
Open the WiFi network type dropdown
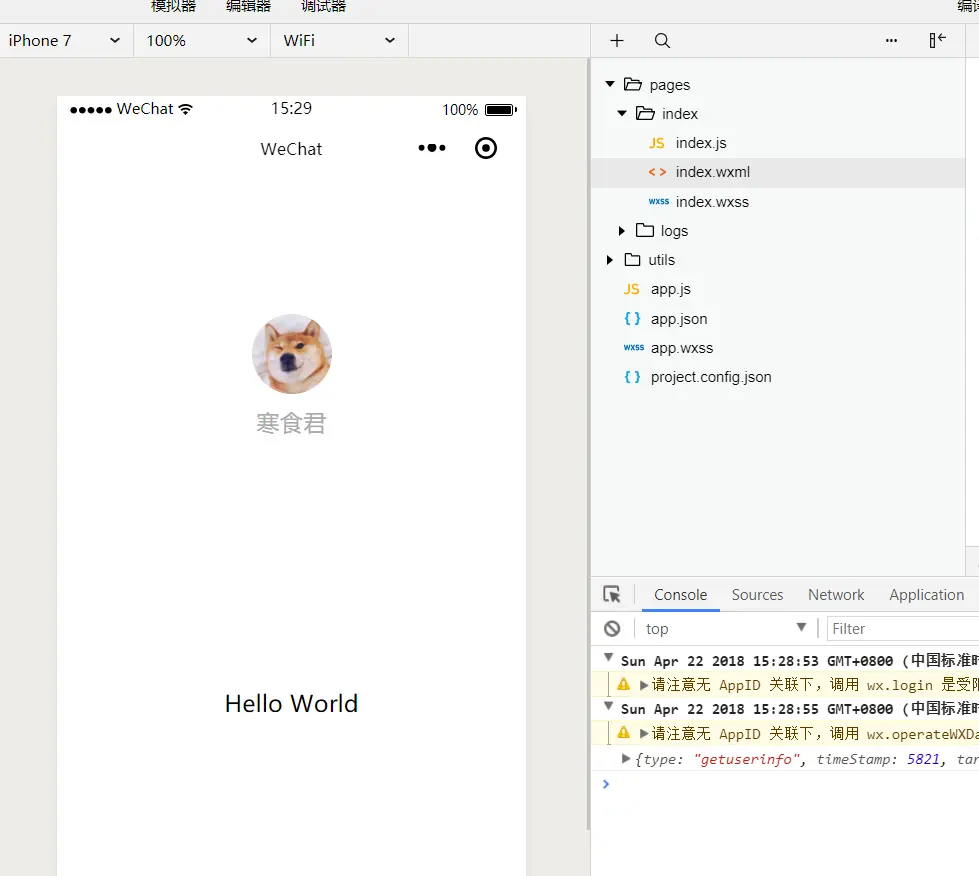coord(339,41)
